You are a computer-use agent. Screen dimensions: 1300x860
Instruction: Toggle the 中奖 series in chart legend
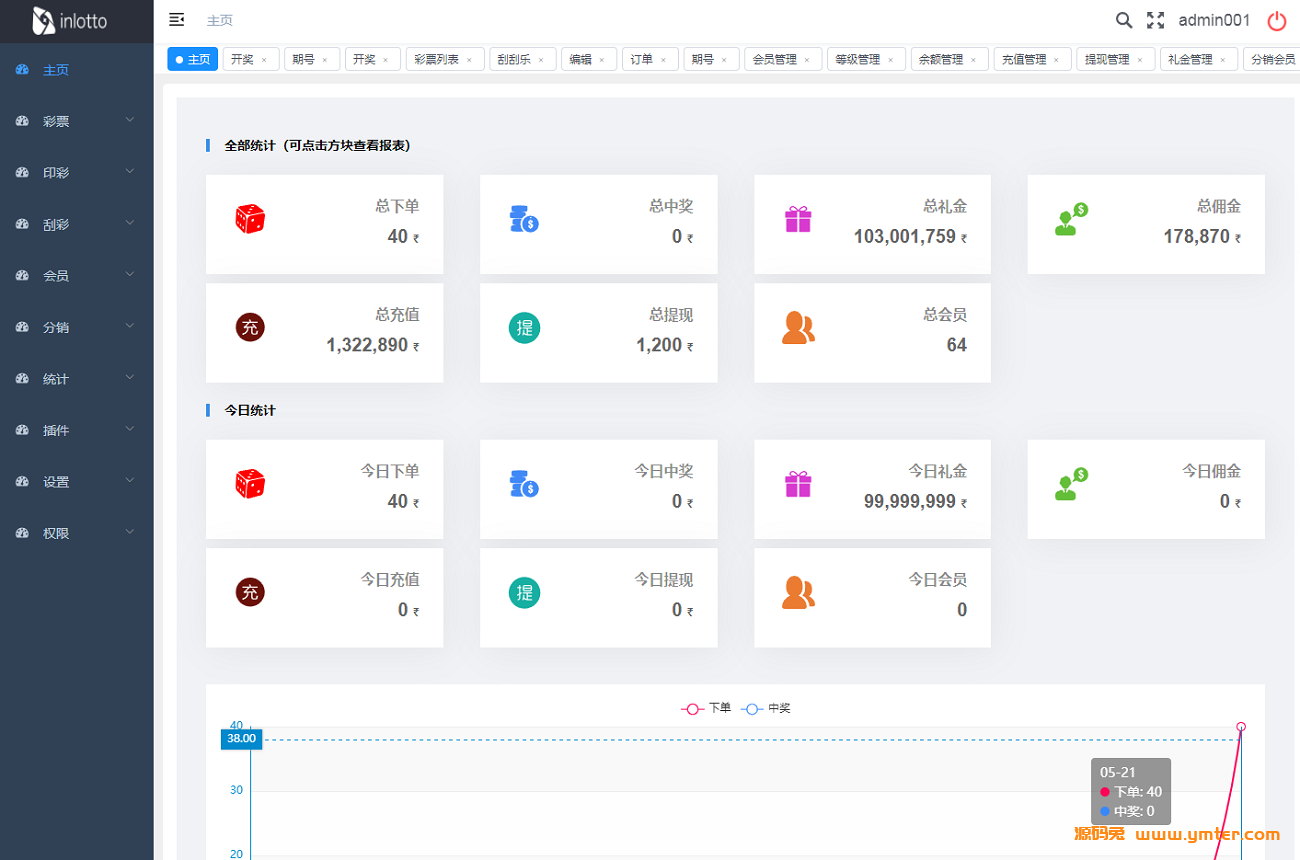point(766,708)
